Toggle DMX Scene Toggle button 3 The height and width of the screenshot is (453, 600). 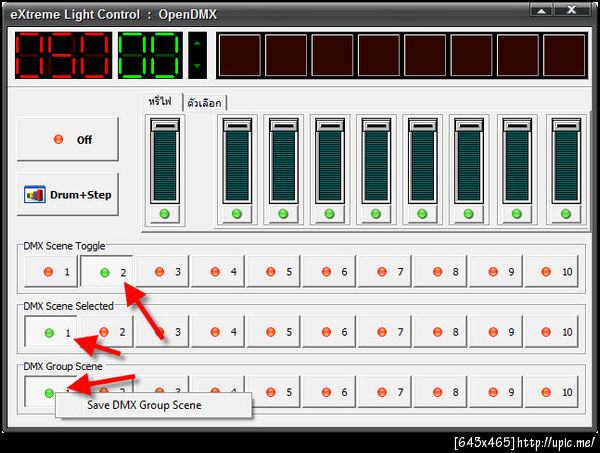coord(162,272)
